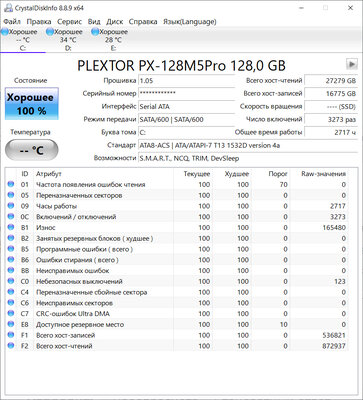Click the features field with S.M.A.R.T., NCQ
363x400 pixels.
248,158
